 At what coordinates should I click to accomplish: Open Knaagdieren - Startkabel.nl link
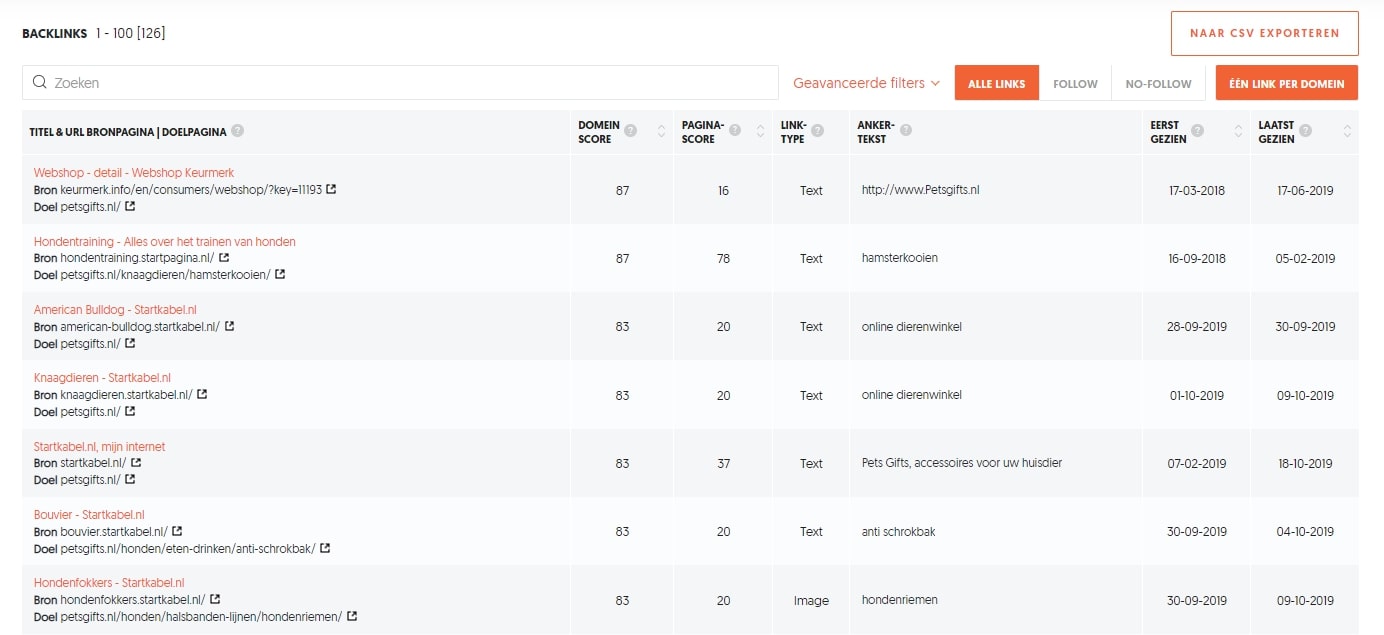click(x=103, y=378)
